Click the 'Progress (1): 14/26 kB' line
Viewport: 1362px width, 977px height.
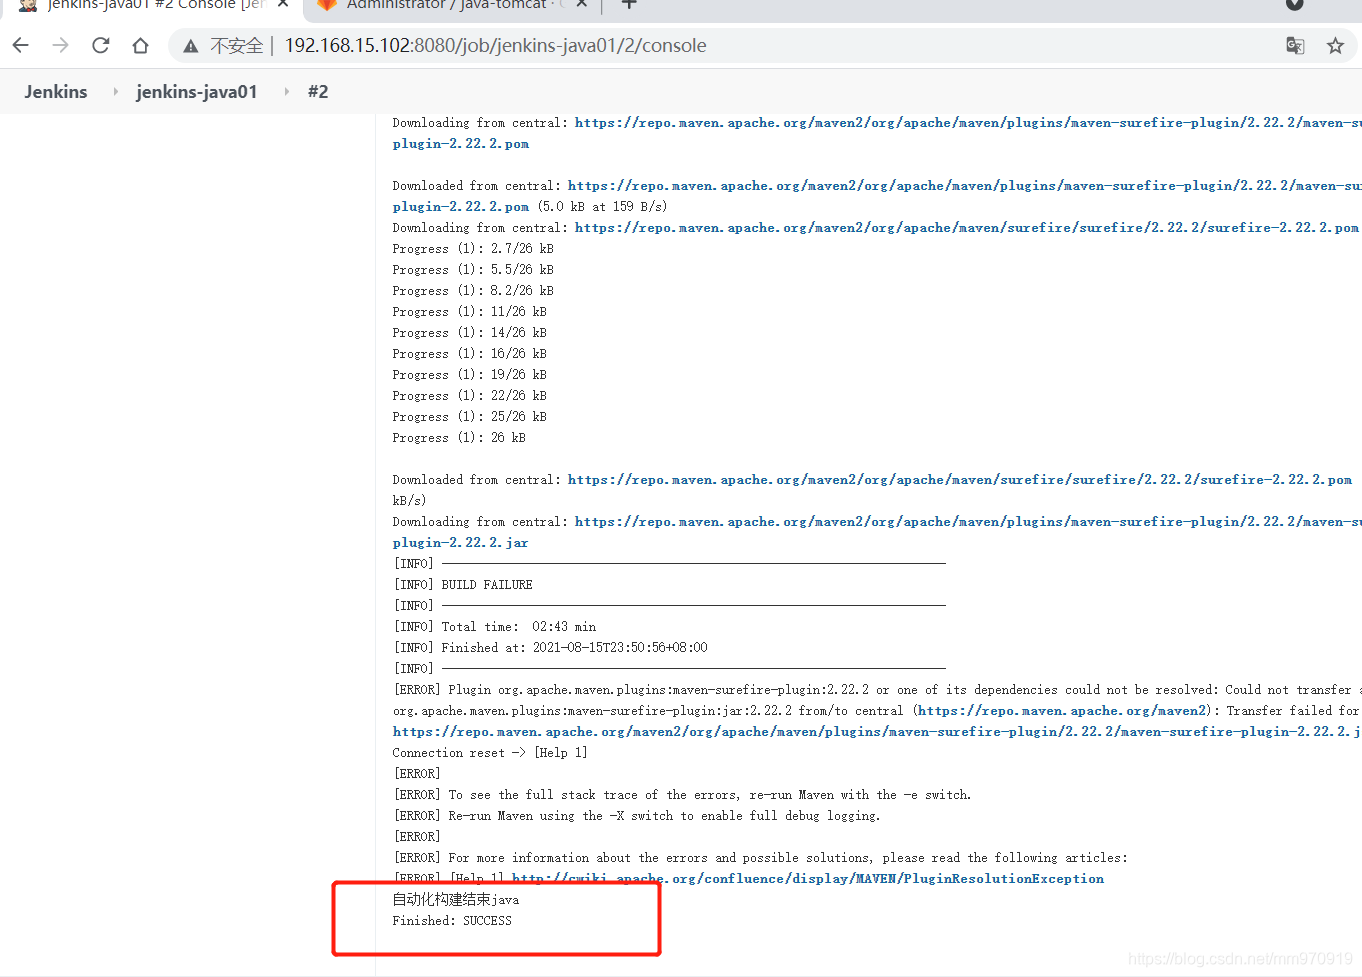pos(470,333)
